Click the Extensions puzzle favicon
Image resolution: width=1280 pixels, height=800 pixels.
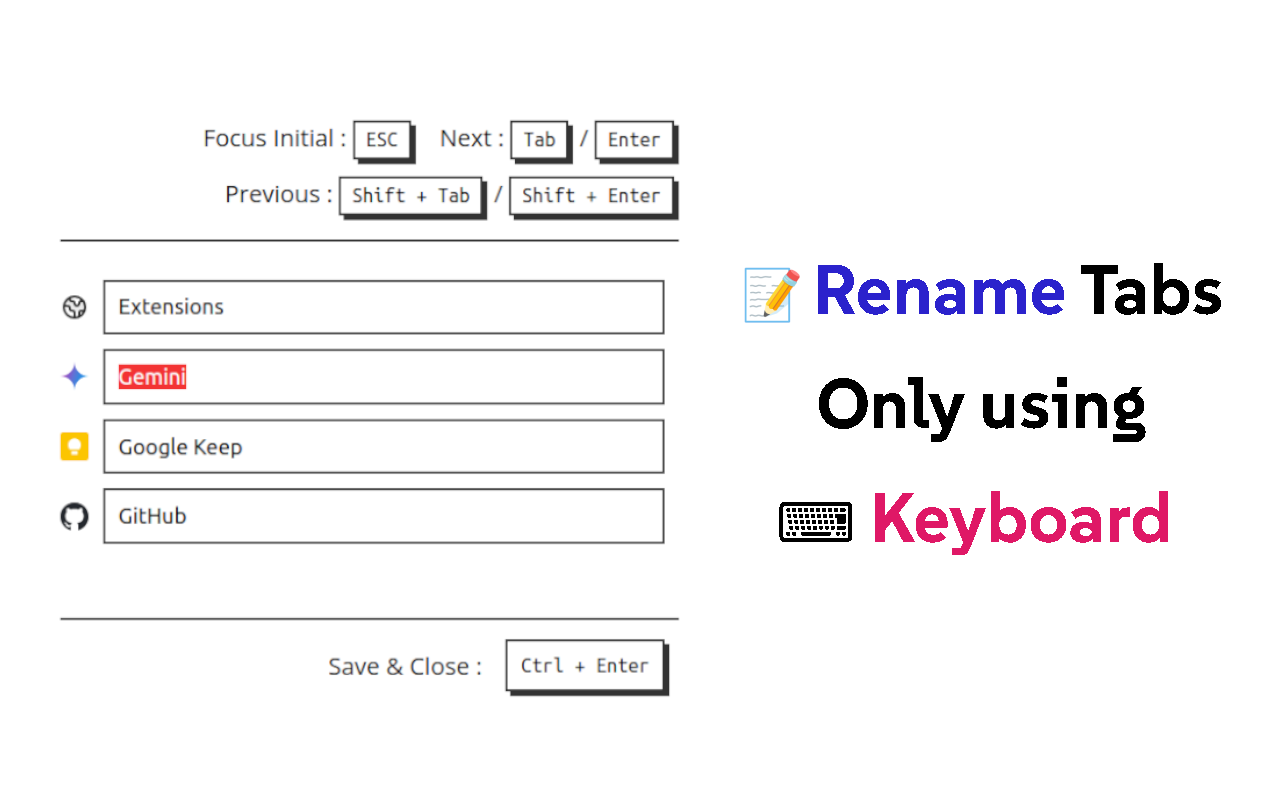pyautogui.click(x=74, y=307)
